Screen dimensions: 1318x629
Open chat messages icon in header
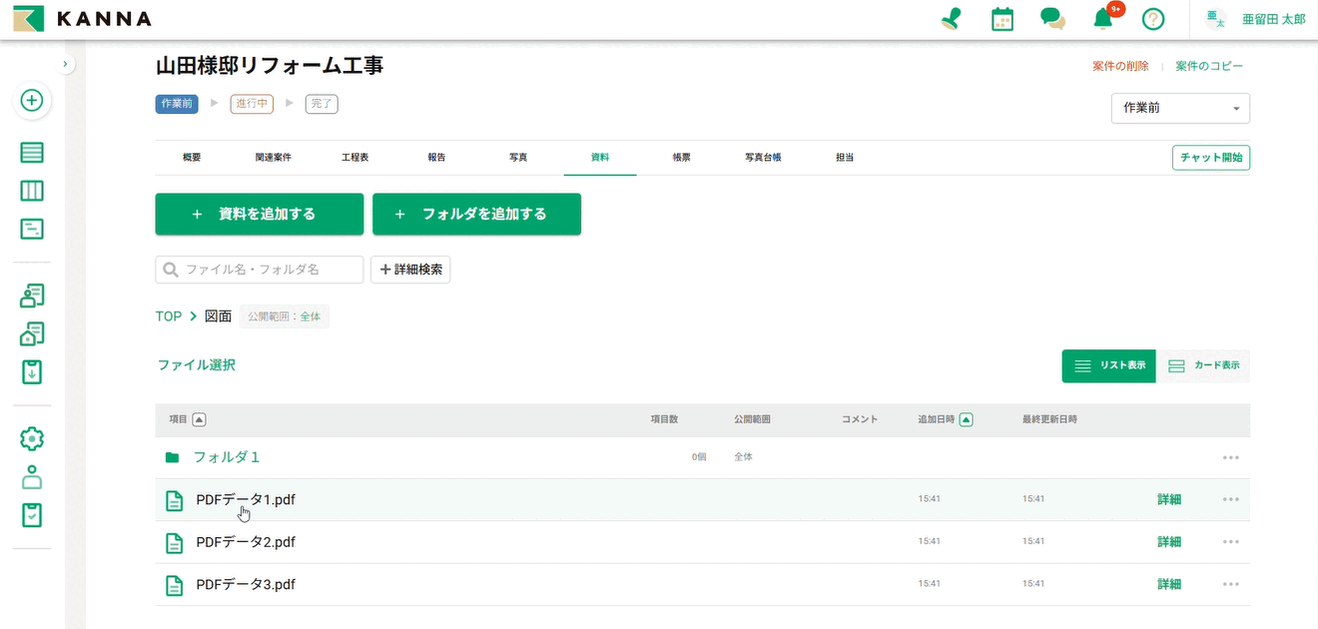(x=1052, y=19)
